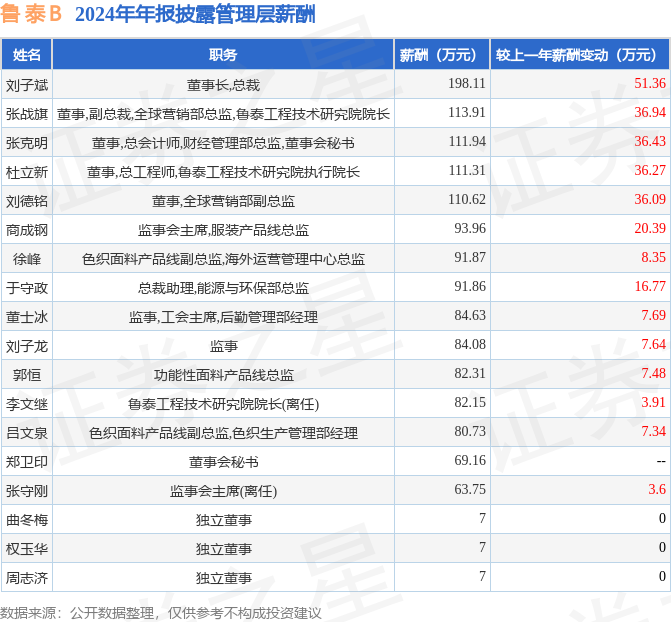
Task: Click the salary value 91.87
Action: [x=470, y=257]
